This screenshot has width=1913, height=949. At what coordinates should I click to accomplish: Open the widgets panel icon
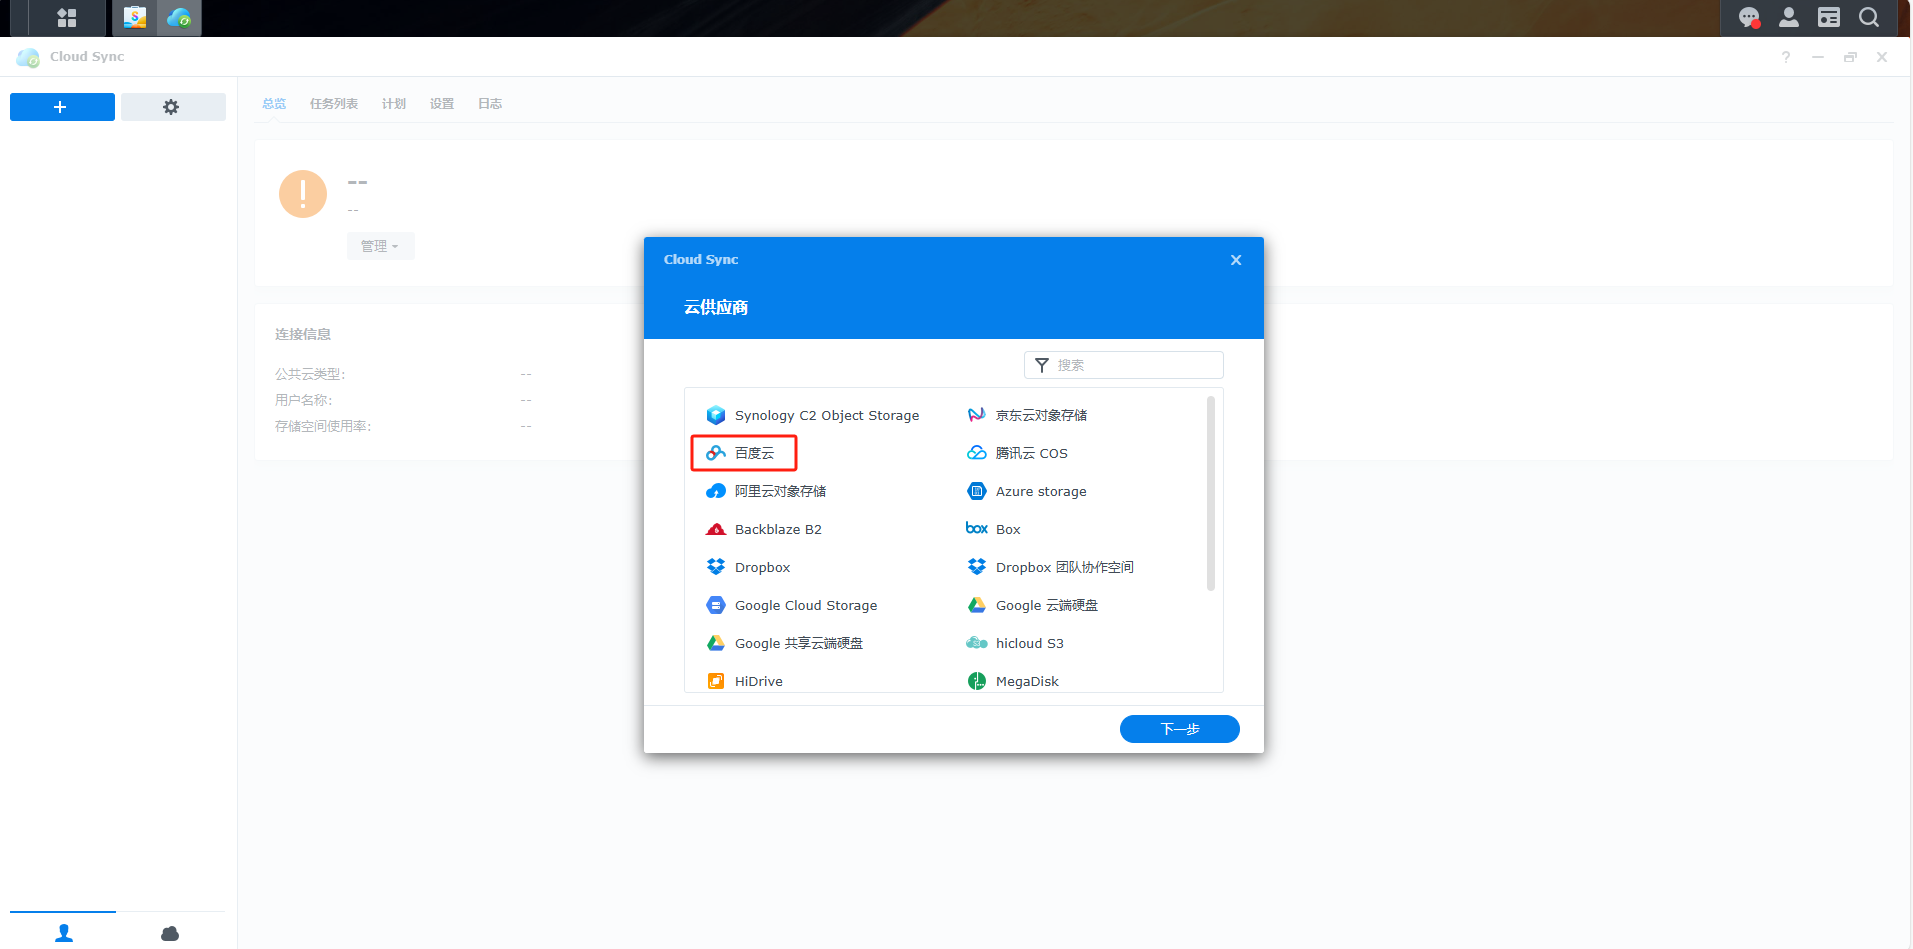click(x=1829, y=18)
